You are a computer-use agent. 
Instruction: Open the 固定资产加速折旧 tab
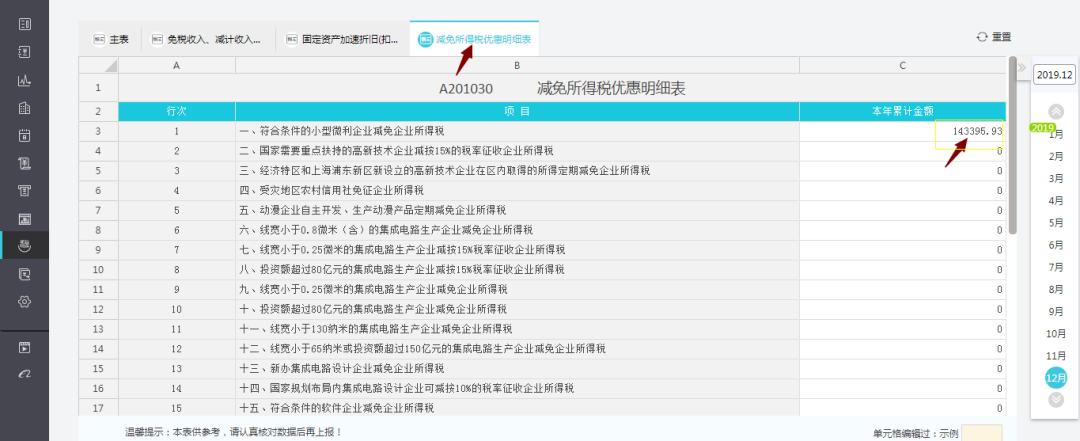pyautogui.click(x=342, y=39)
